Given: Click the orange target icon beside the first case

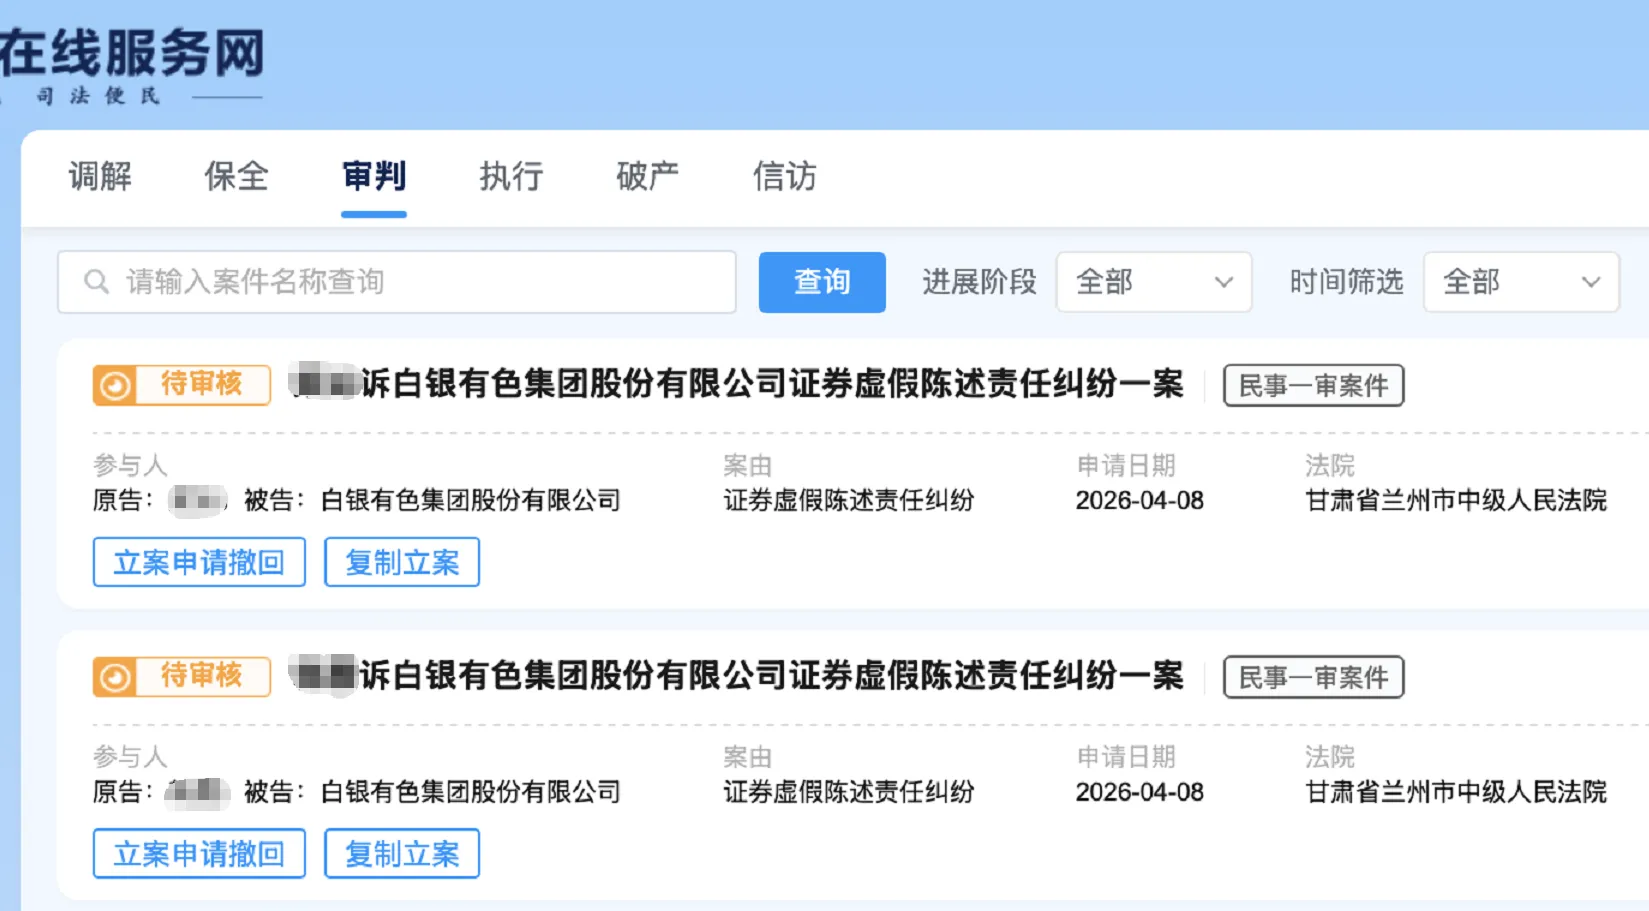Looking at the screenshot, I should click(116, 385).
